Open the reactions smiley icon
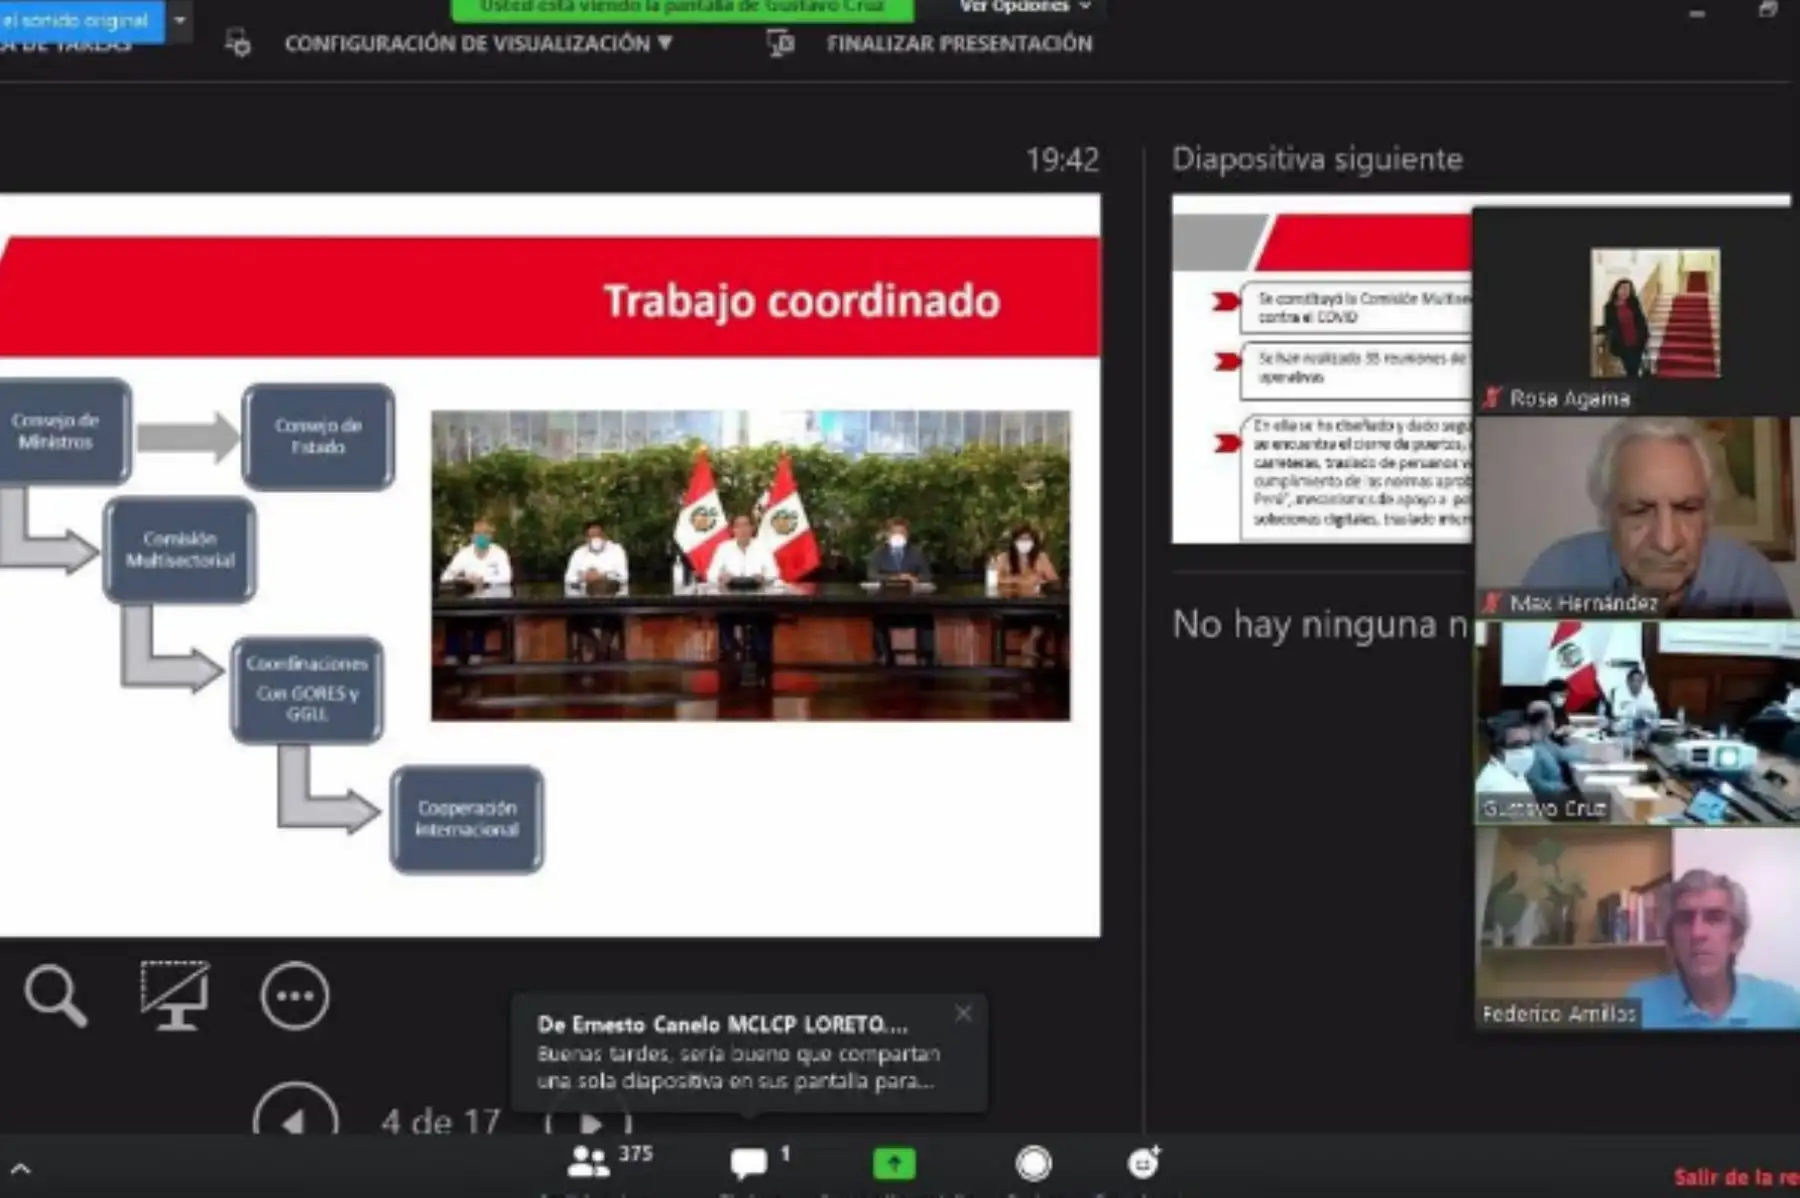The width and height of the screenshot is (1800, 1198). click(x=1143, y=1162)
